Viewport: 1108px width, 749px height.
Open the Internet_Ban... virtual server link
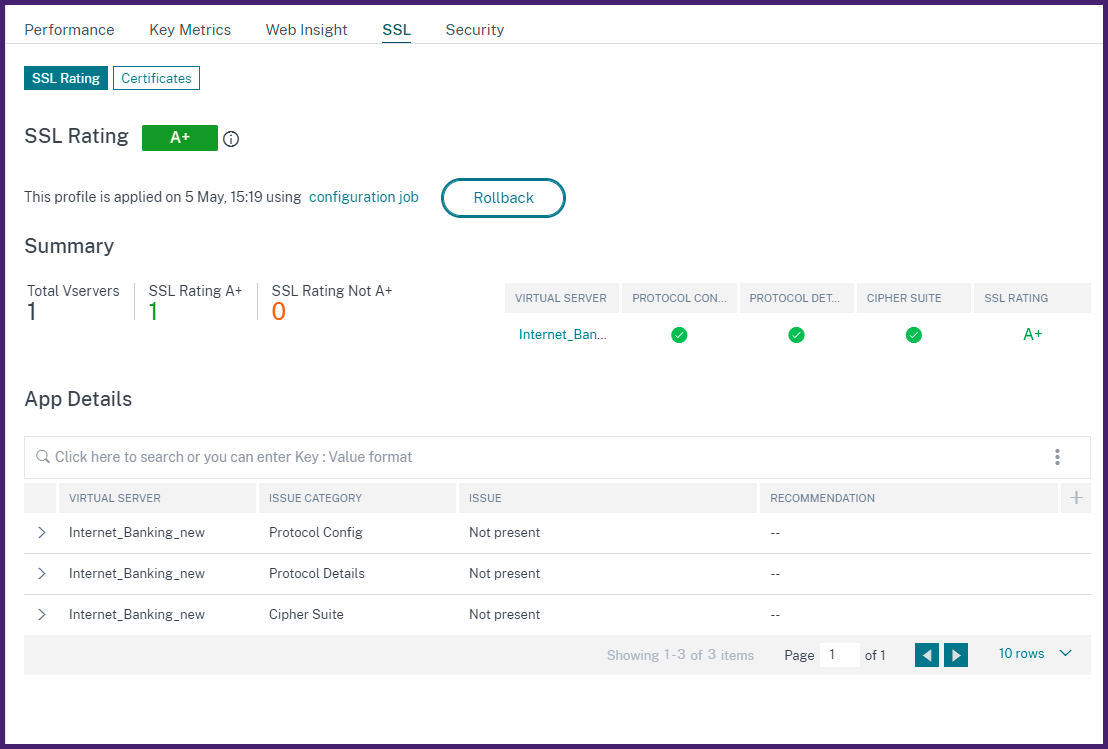[563, 335]
